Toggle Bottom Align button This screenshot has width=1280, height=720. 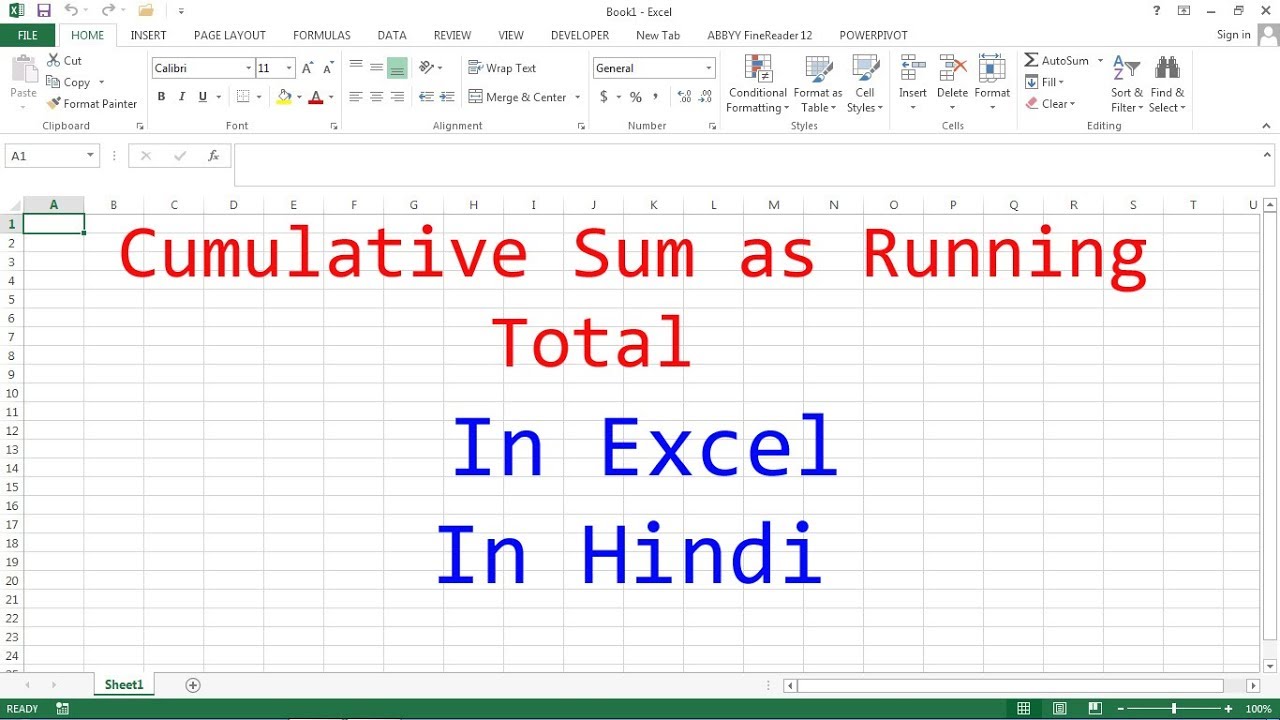(397, 68)
